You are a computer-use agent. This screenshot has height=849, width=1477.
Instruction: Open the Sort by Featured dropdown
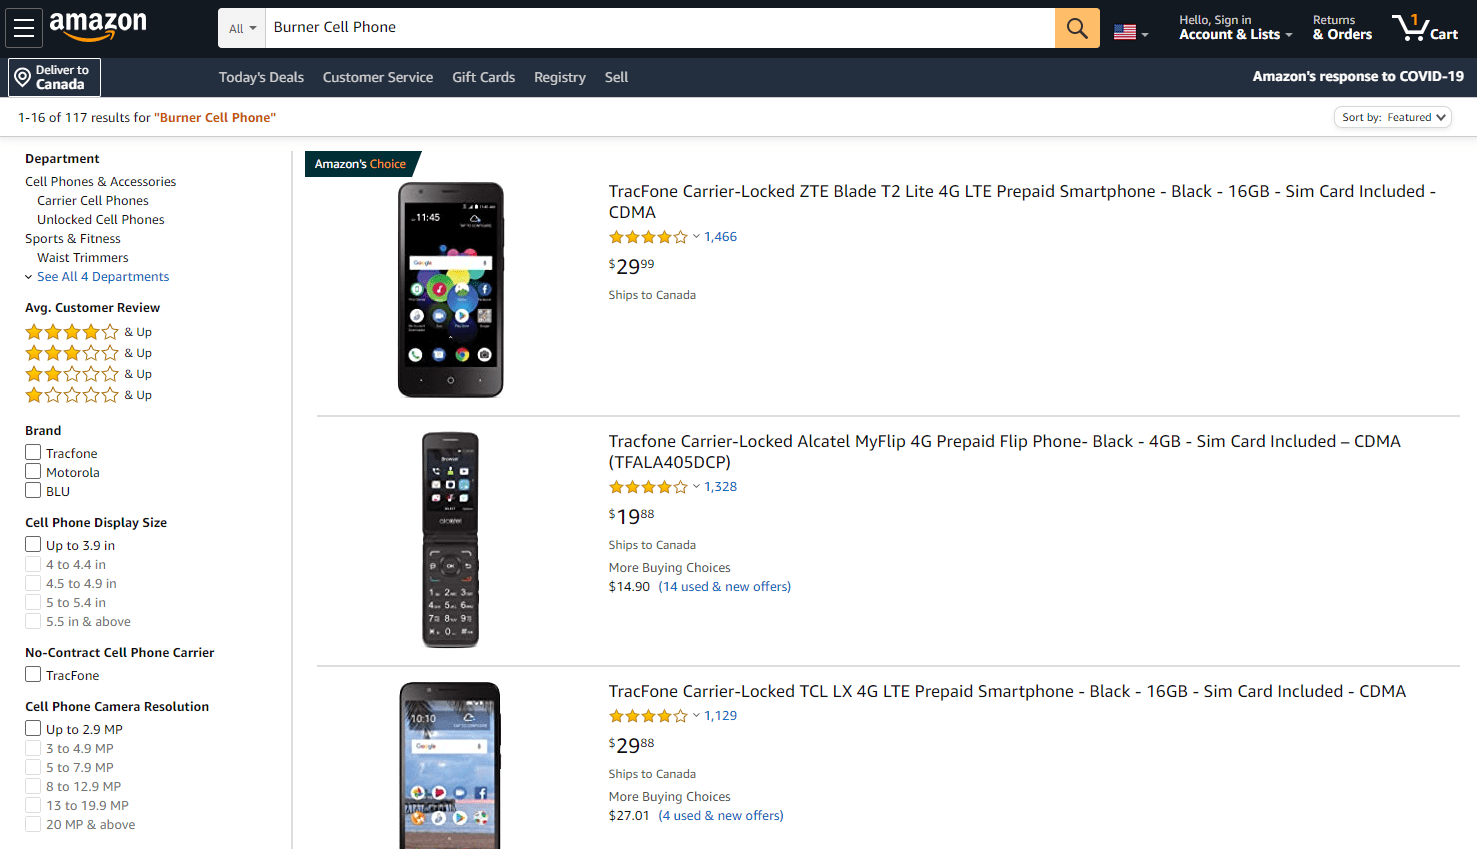point(1392,116)
